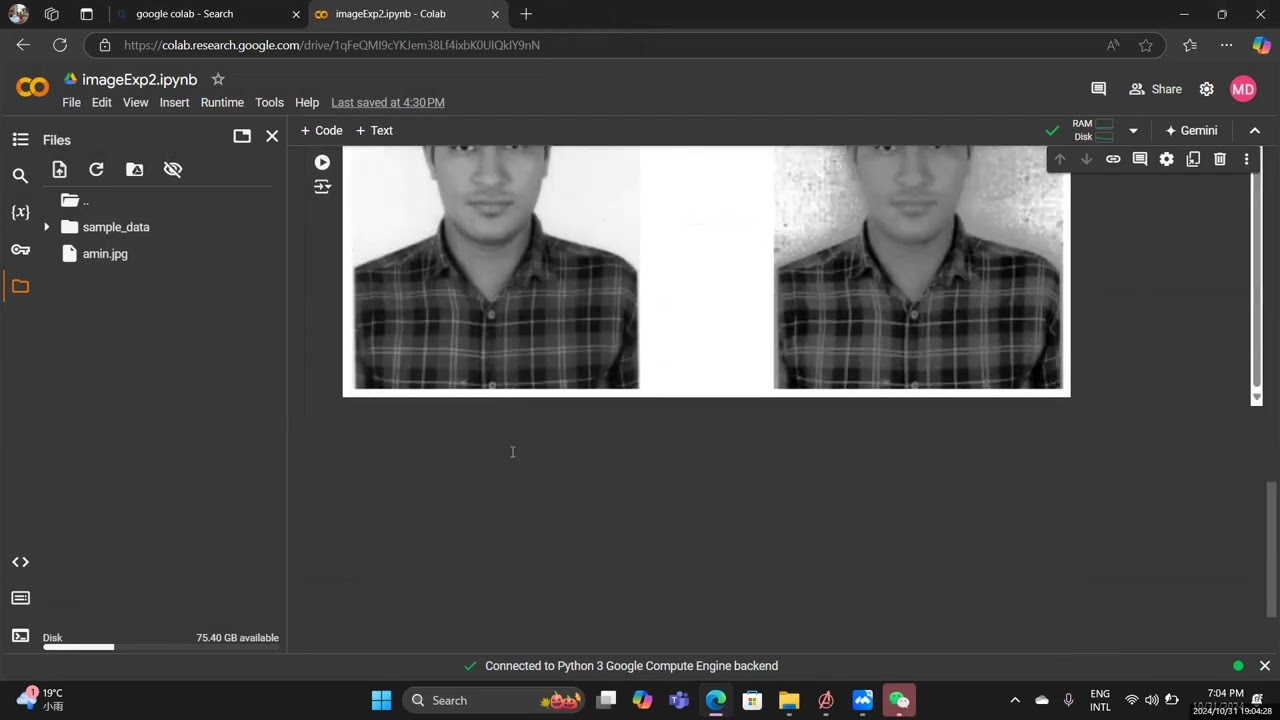The width and height of the screenshot is (1280, 720).
Task: Show hidden system tray icons
Action: pos(1015,700)
